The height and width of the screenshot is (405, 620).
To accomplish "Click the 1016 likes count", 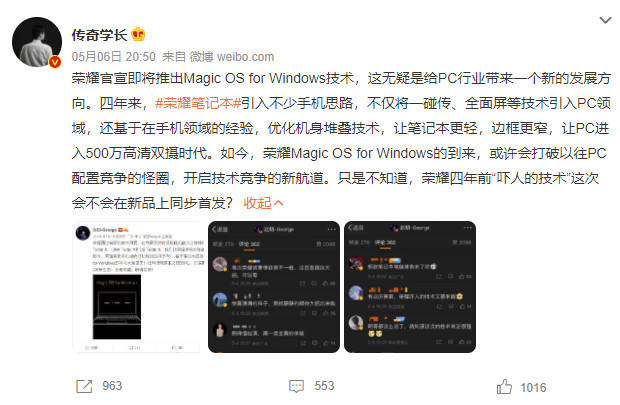I will tap(533, 388).
